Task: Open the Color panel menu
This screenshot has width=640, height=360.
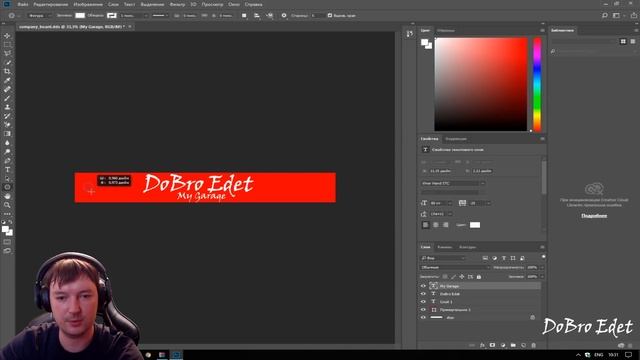Action: [x=542, y=31]
